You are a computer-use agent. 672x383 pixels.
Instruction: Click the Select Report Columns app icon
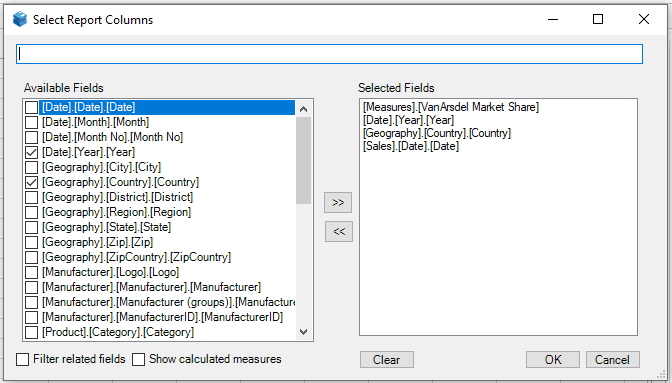[20, 19]
